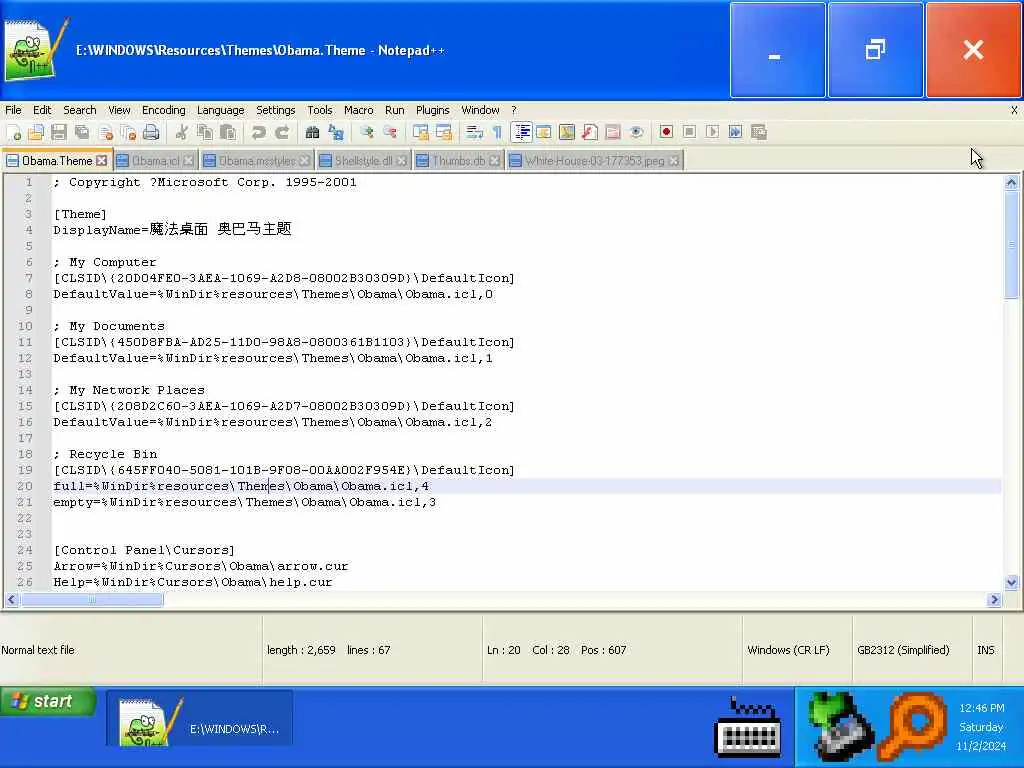Click the Stop Recording macro icon
This screenshot has height=768, width=1024.
tap(689, 133)
